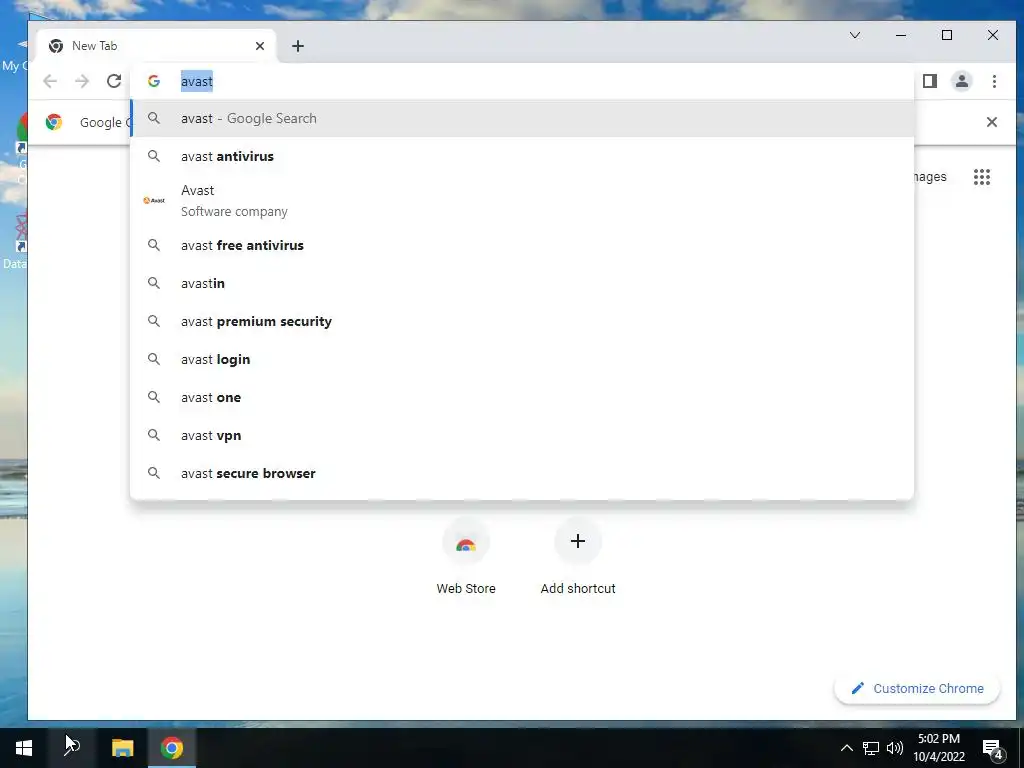Click the browser back arrow
Screen dimensions: 1024x768
click(50, 81)
